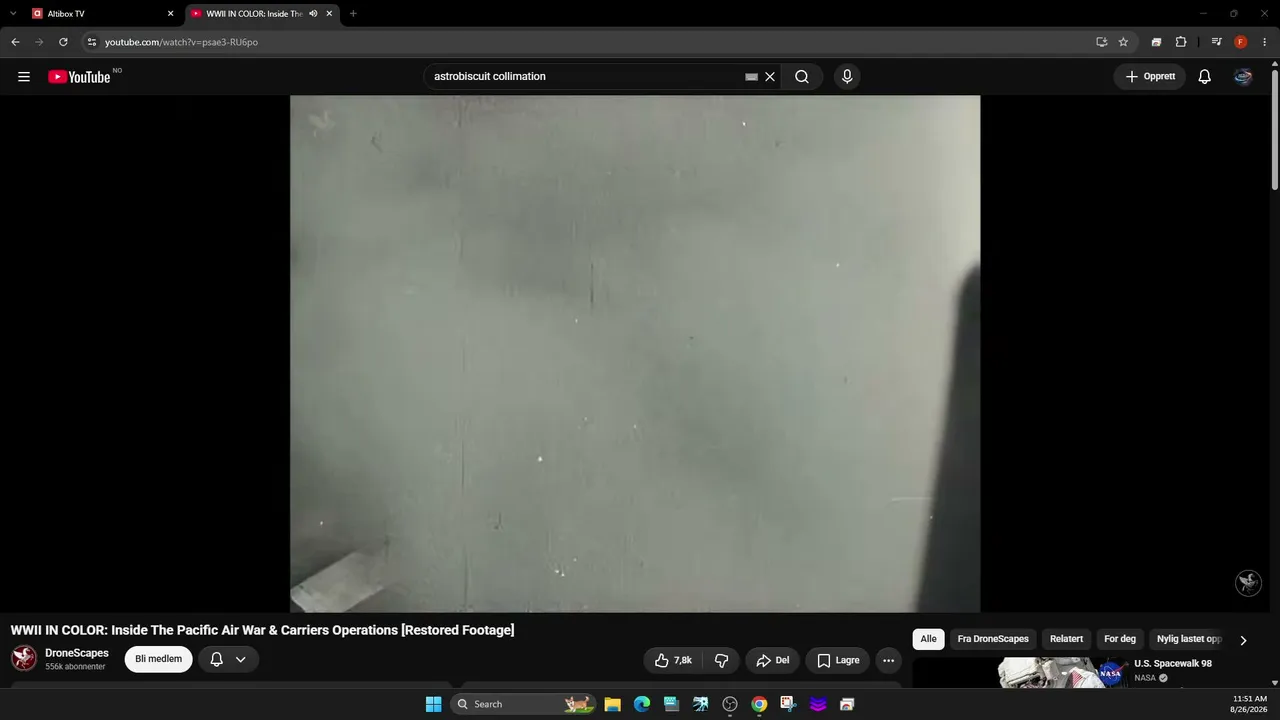Like the video with thumbs up
Screen dimensions: 1280x720
click(673, 660)
